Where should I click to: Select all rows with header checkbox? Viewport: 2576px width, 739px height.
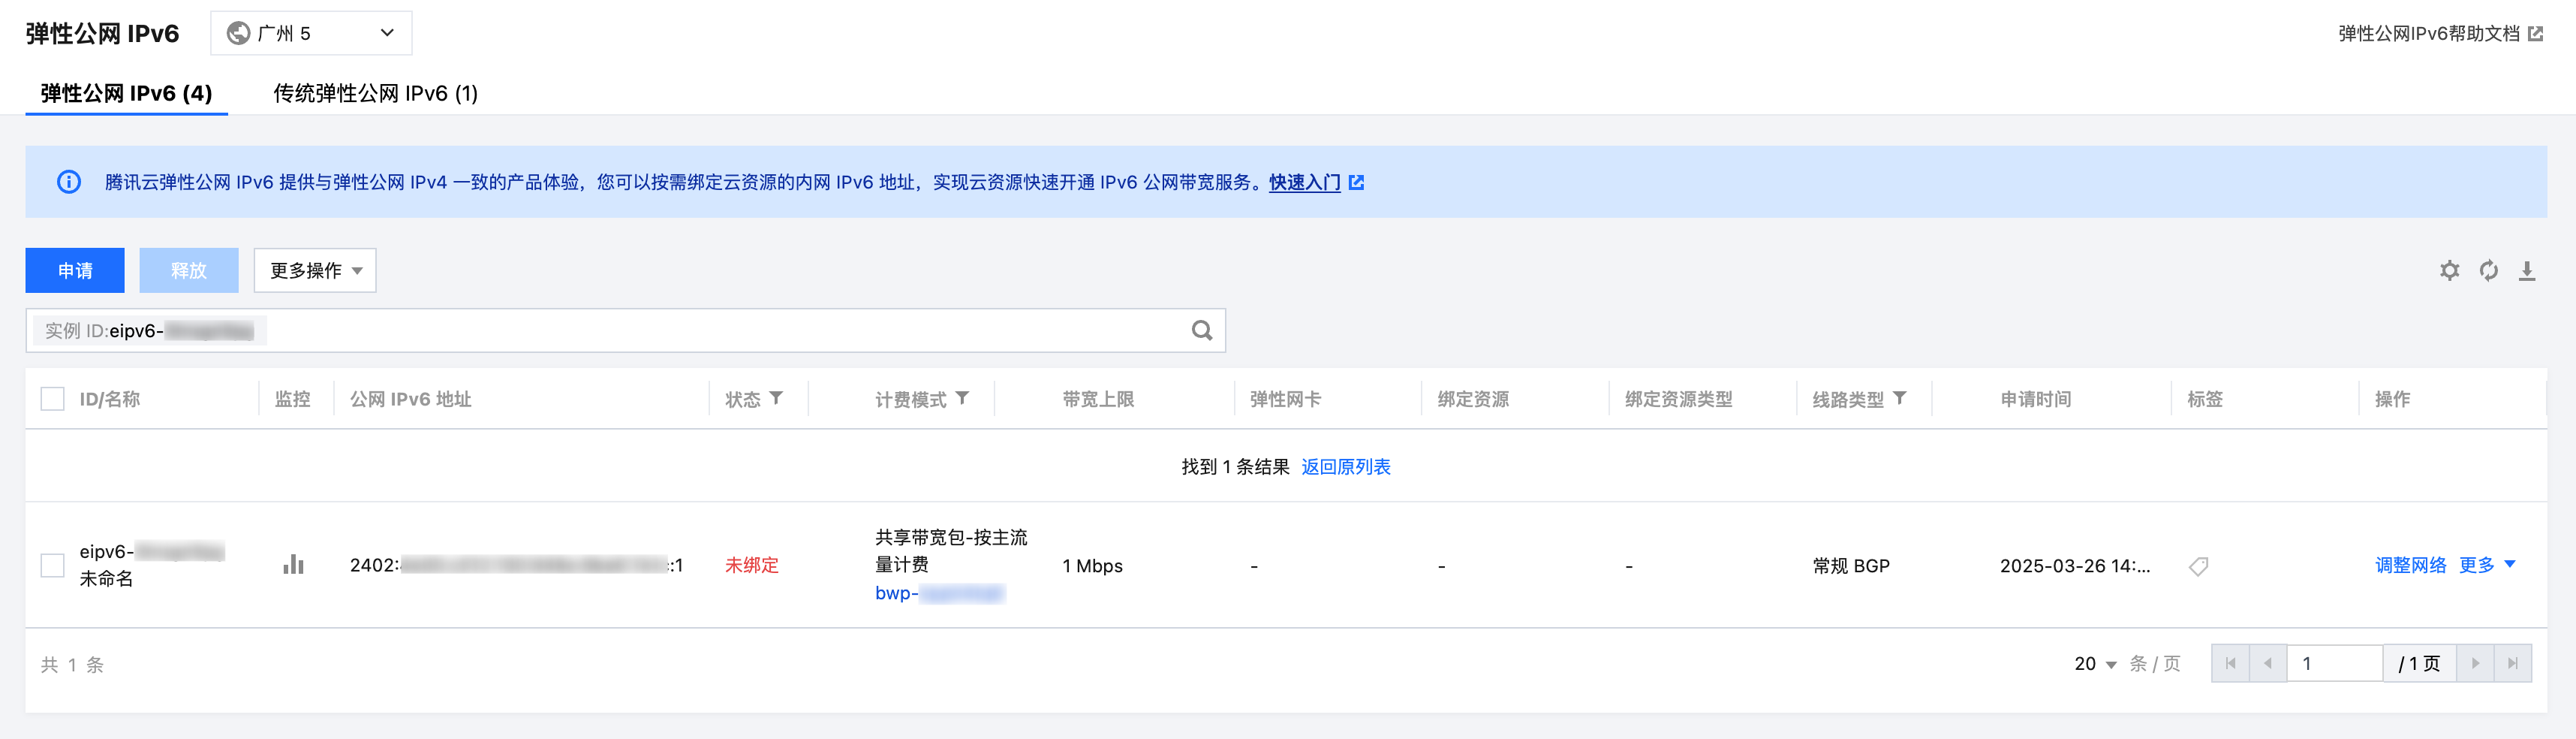click(x=52, y=399)
